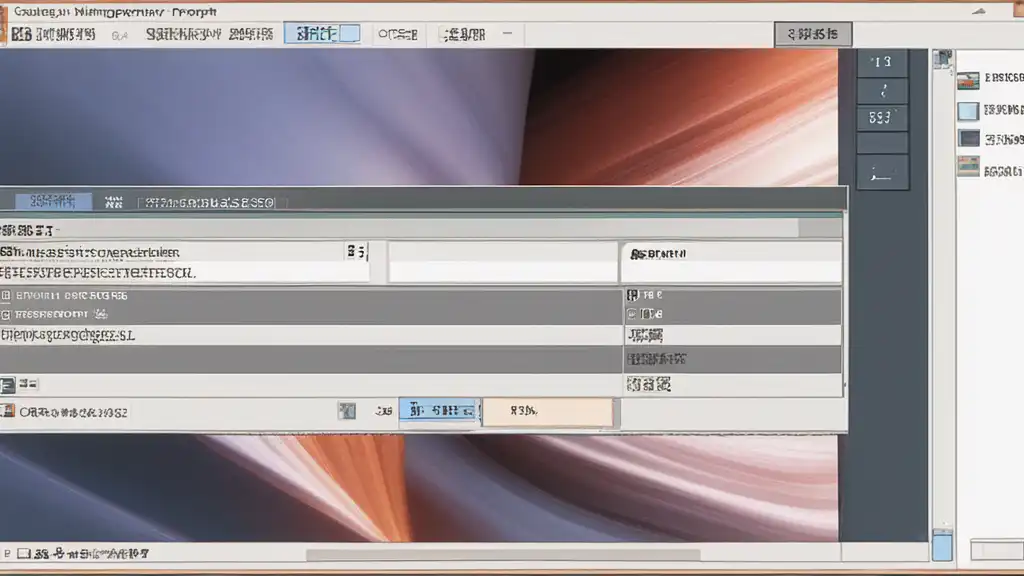Choose the light blue thumbnail in the right panel
Viewport: 1024px width, 576px height.
click(x=968, y=111)
